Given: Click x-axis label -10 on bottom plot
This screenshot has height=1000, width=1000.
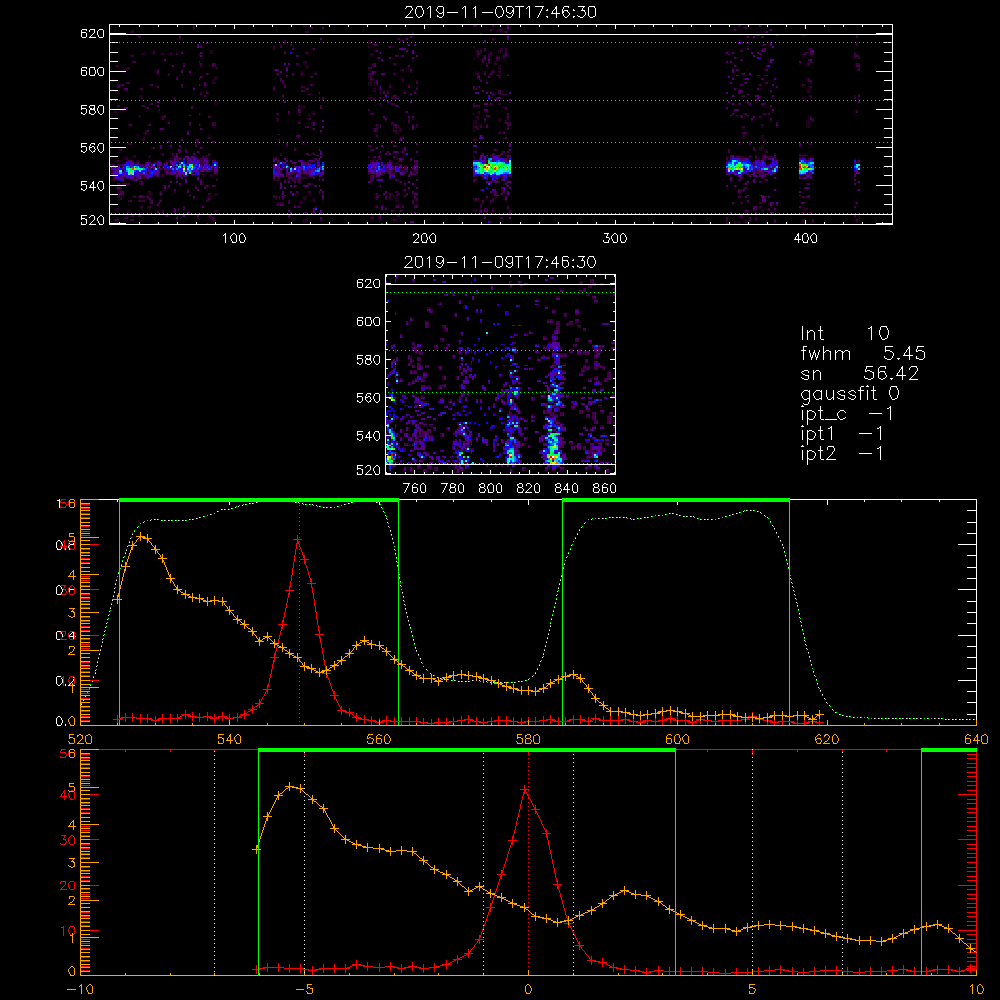Looking at the screenshot, I should pyautogui.click(x=80, y=990).
